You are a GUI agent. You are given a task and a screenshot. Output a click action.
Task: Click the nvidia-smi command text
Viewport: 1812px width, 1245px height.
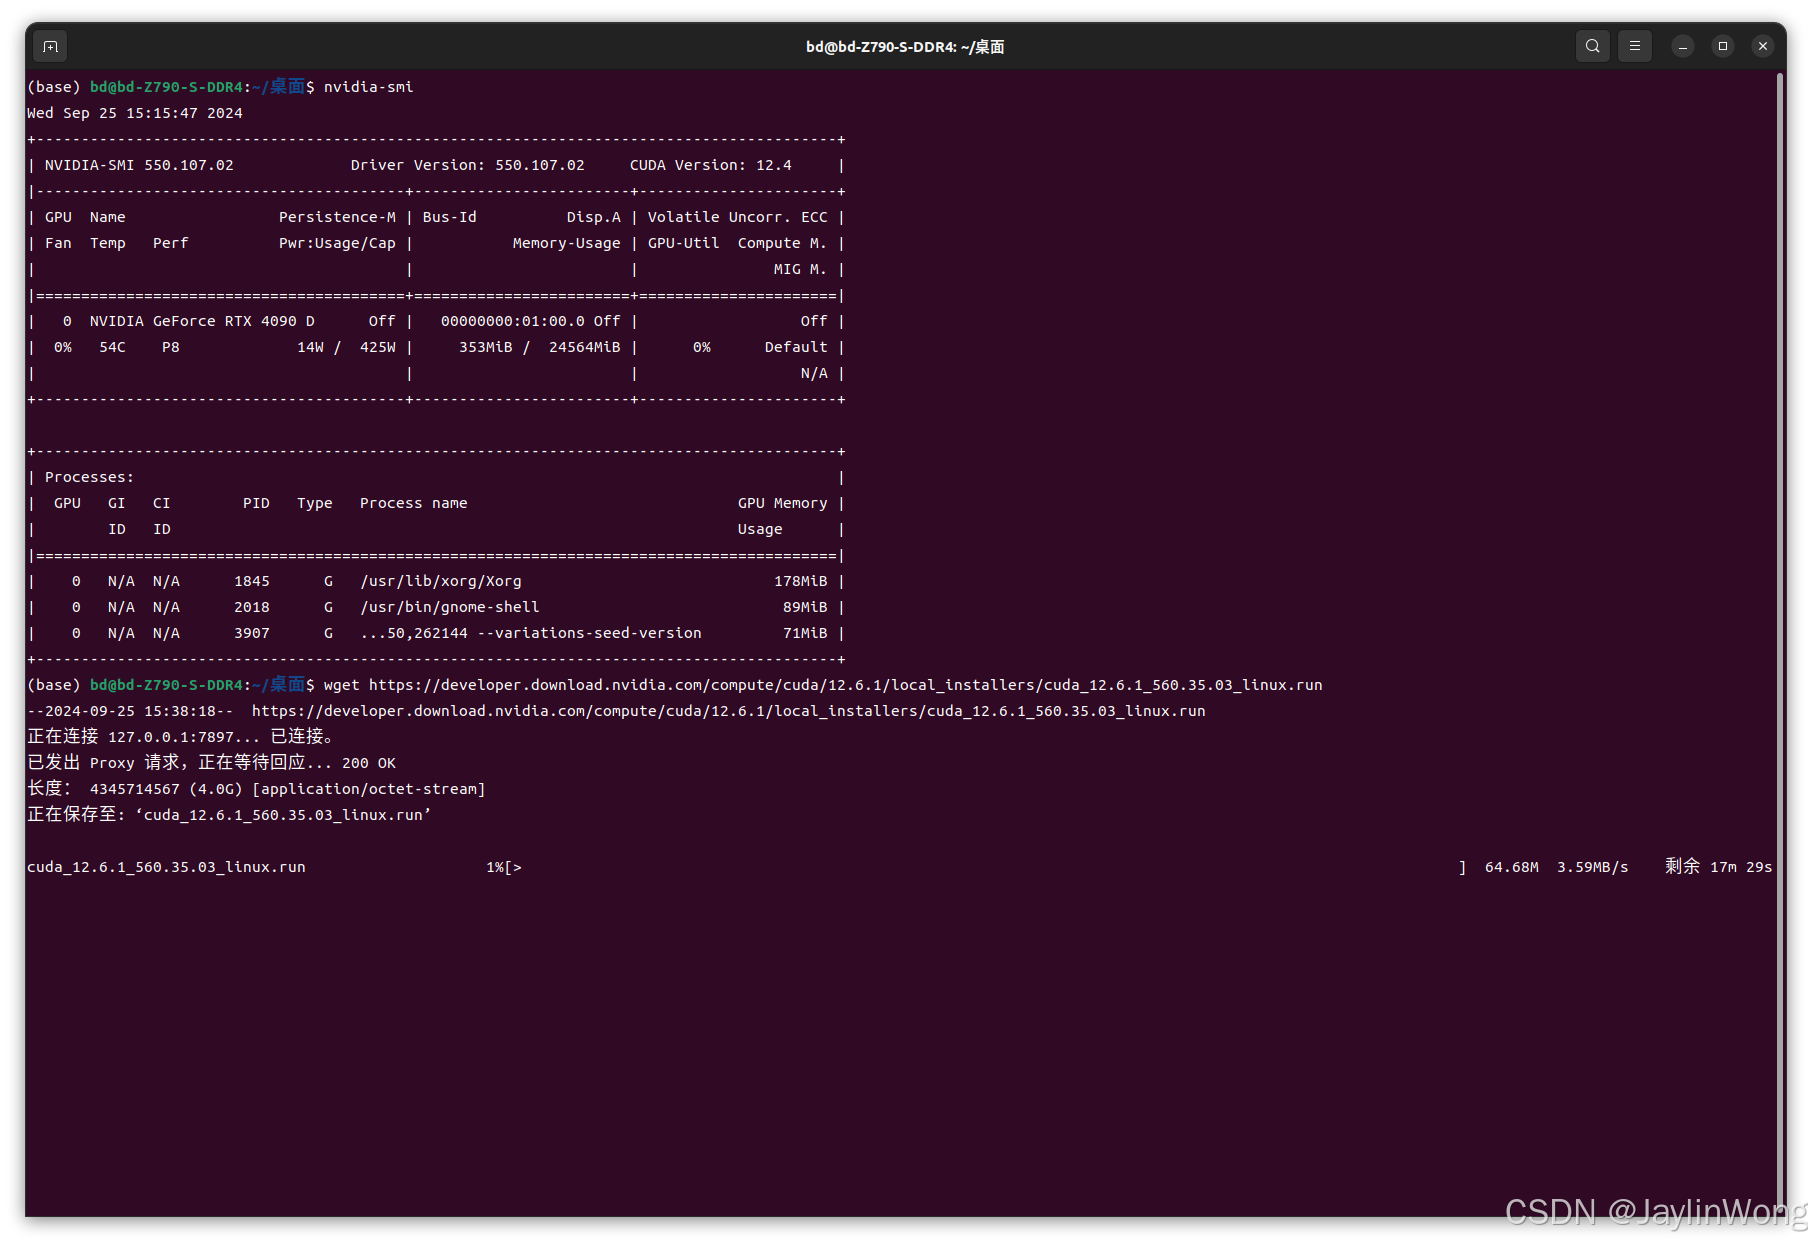(x=368, y=87)
